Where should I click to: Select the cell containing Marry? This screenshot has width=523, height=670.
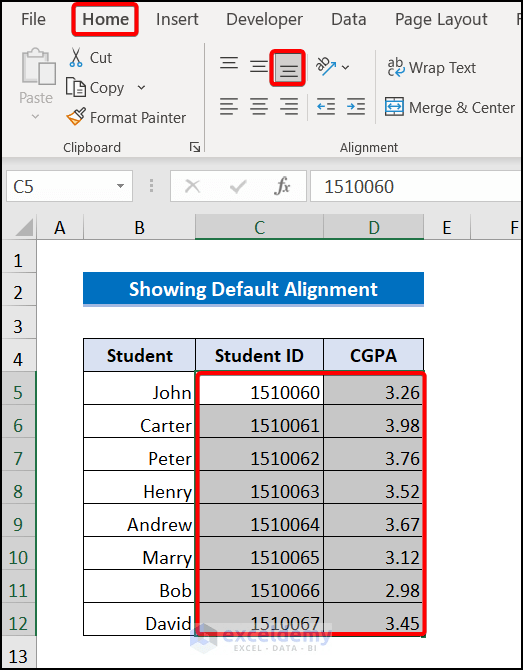(x=139, y=553)
